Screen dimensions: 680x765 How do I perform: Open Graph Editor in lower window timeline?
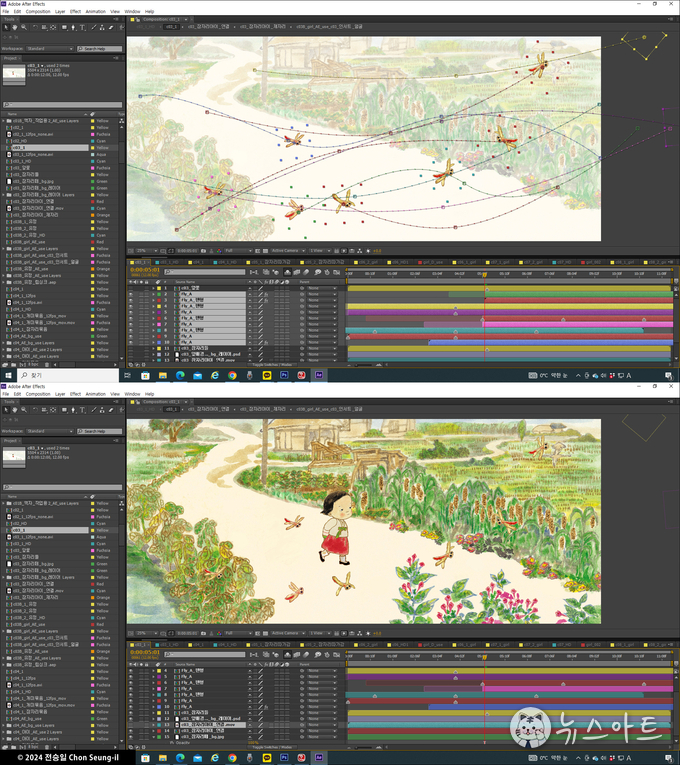pyautogui.click(x=337, y=654)
